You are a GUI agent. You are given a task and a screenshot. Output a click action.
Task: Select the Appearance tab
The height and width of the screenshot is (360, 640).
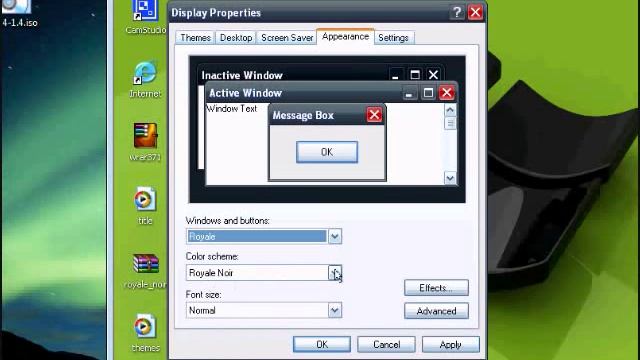345,36
